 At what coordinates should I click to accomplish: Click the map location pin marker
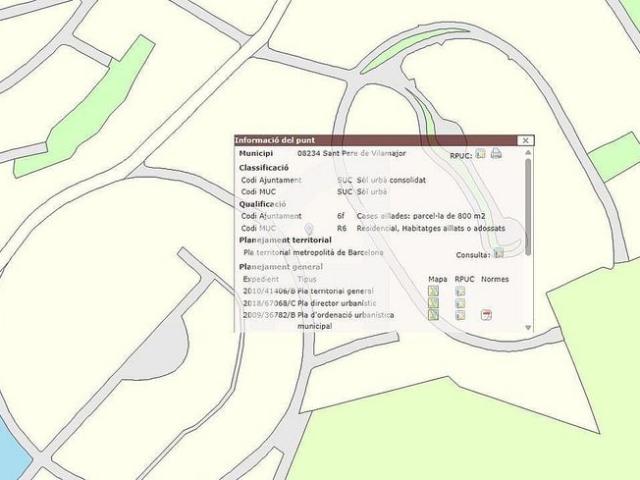pyautogui.click(x=309, y=229)
